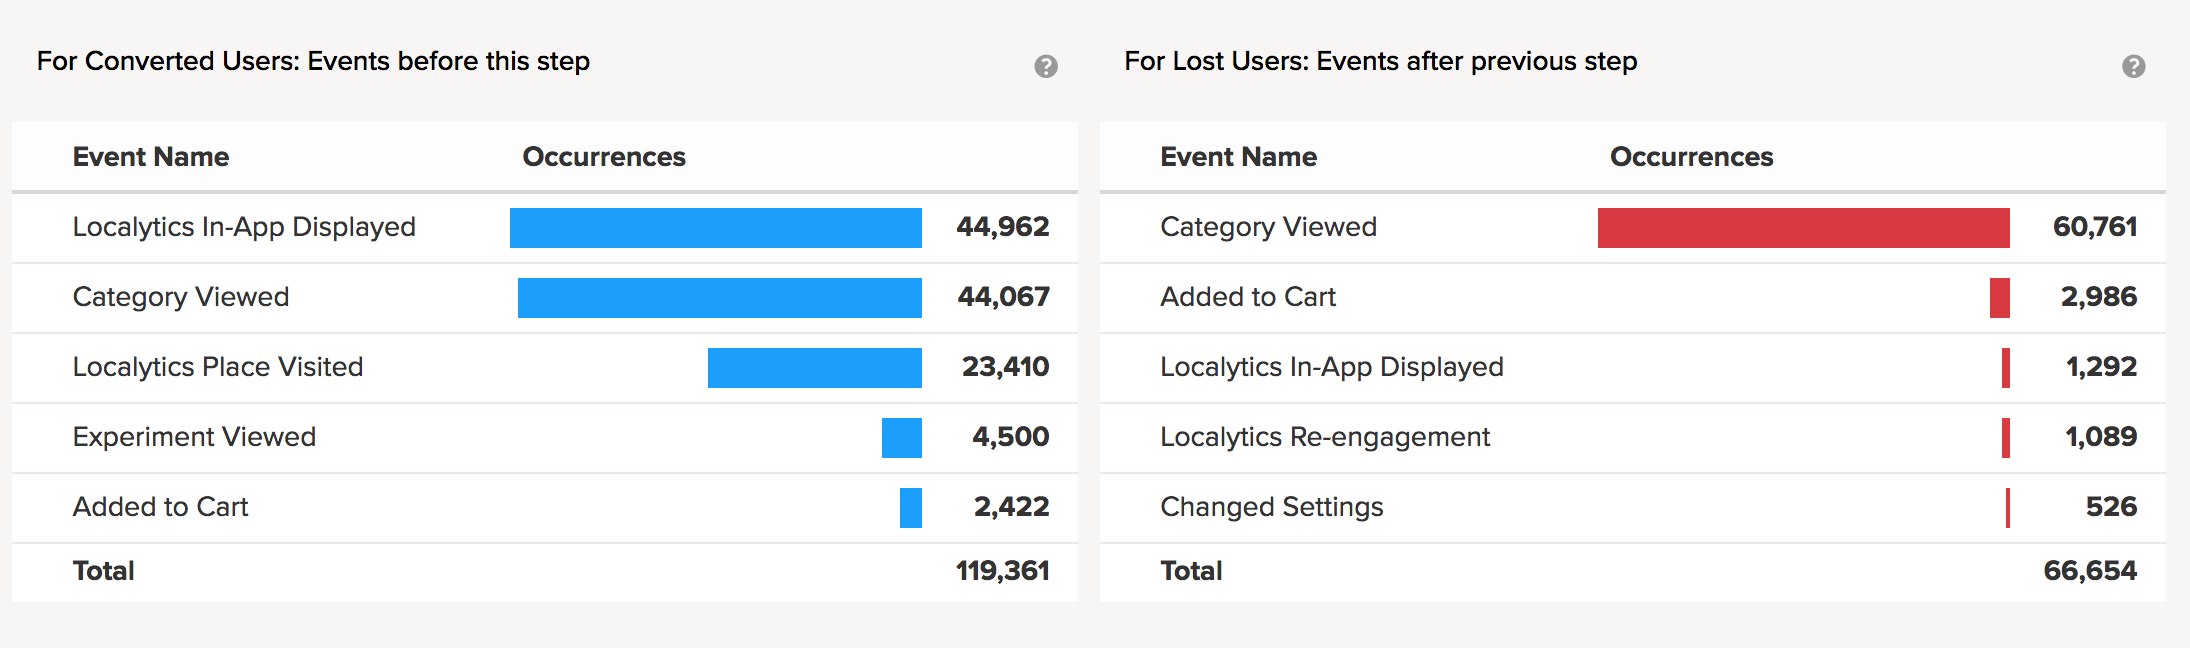This screenshot has width=2190, height=648.
Task: Click the 119,361 total value
Action: (x=1002, y=571)
